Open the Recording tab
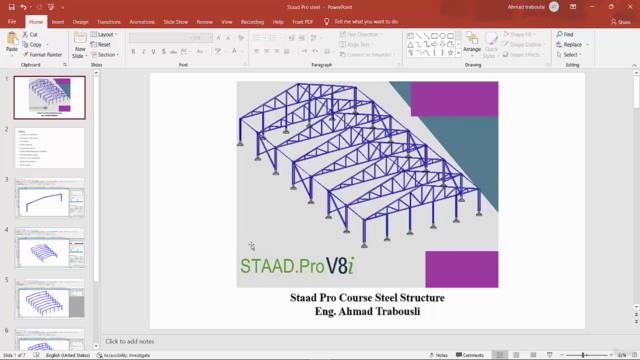The image size is (640, 360). [x=252, y=22]
